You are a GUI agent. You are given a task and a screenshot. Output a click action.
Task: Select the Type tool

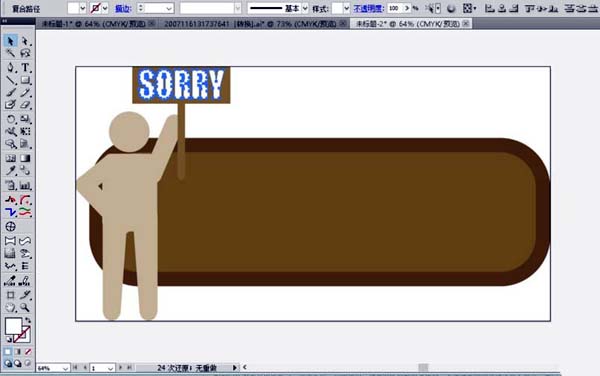click(25, 68)
